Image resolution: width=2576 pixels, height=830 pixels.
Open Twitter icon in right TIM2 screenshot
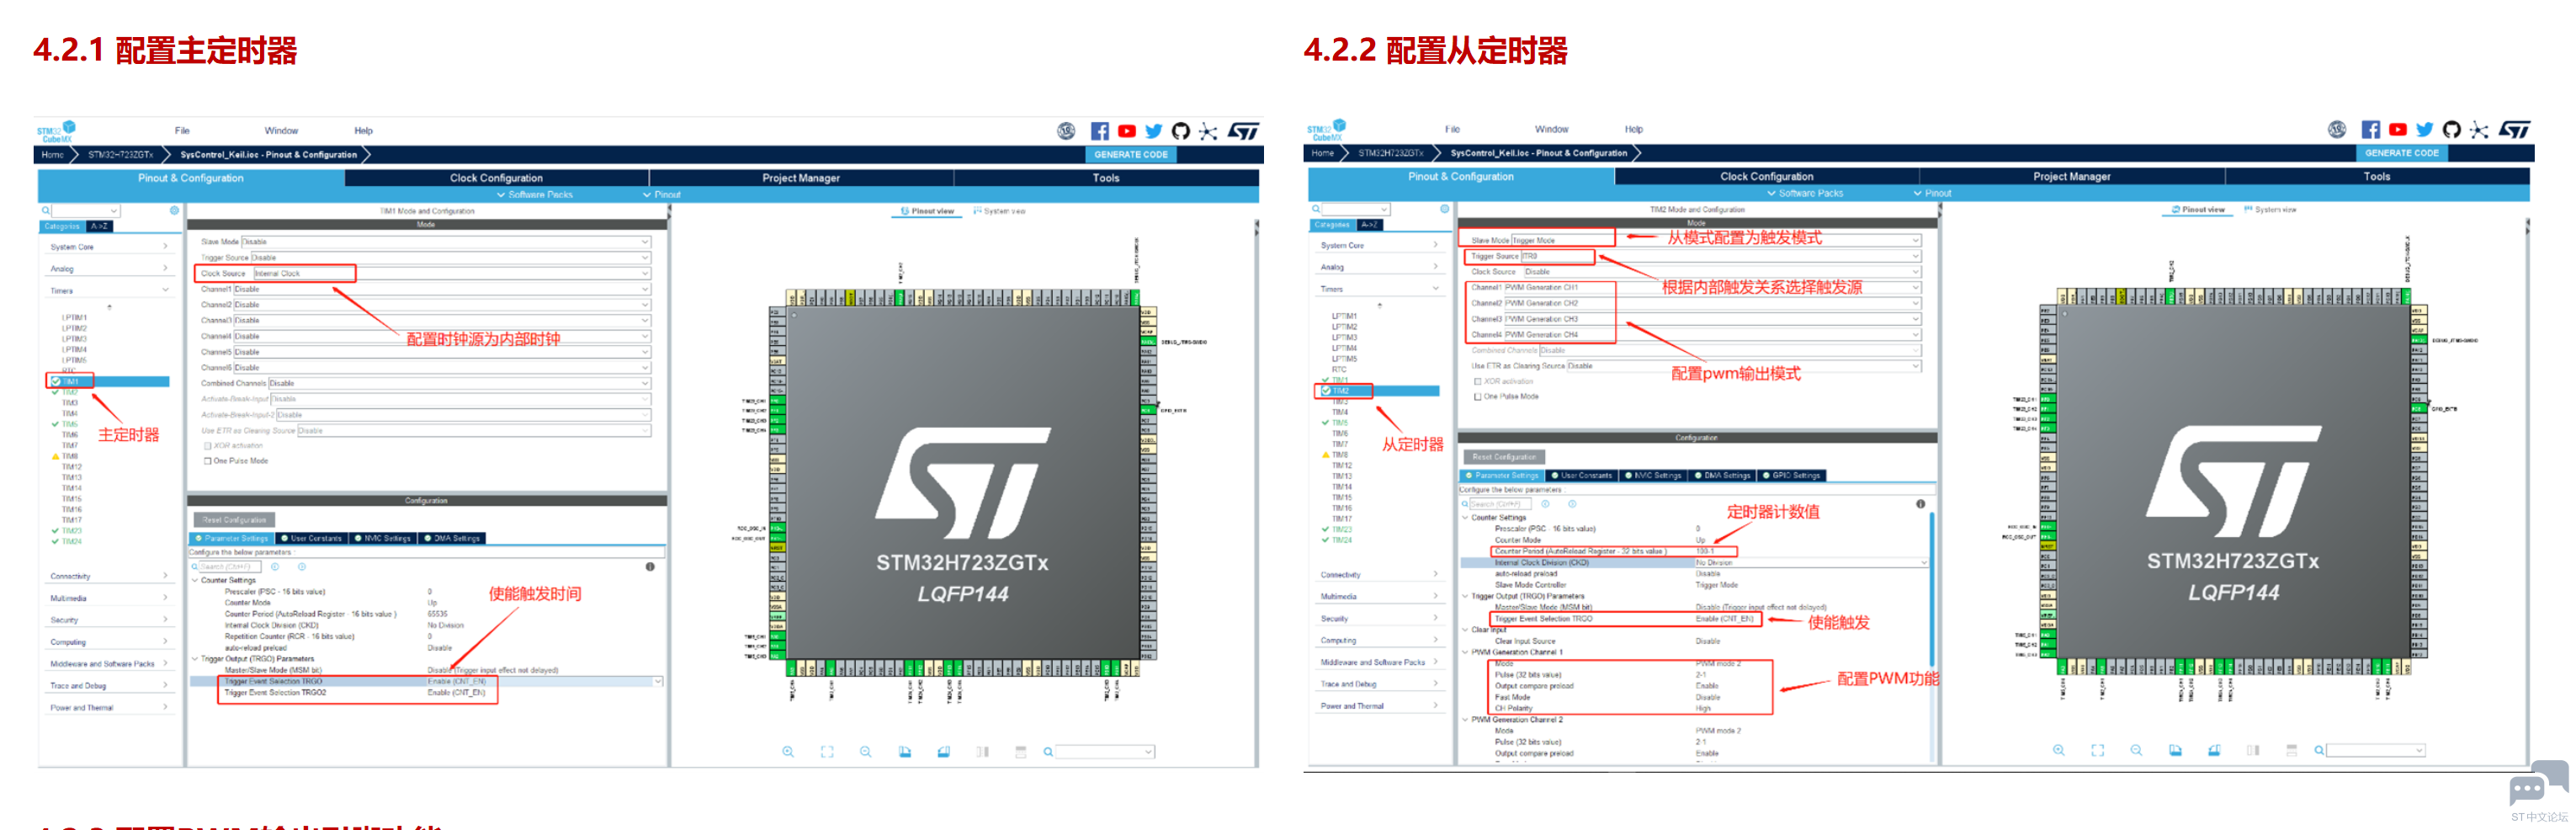pos(2425,129)
